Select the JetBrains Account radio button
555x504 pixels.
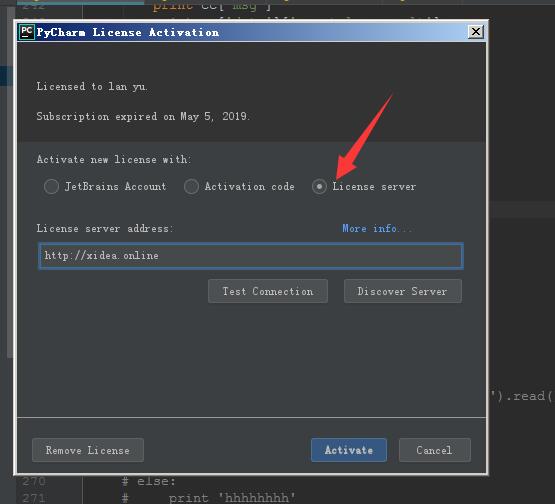pyautogui.click(x=51, y=186)
